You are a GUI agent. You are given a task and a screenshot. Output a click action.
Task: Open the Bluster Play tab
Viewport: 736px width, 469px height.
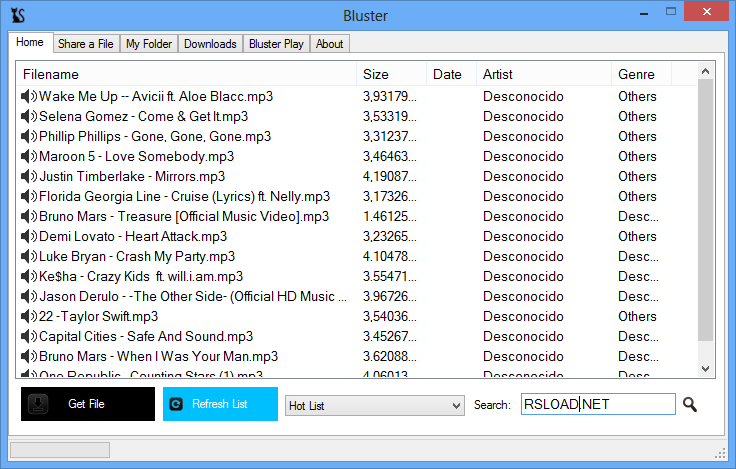[276, 44]
